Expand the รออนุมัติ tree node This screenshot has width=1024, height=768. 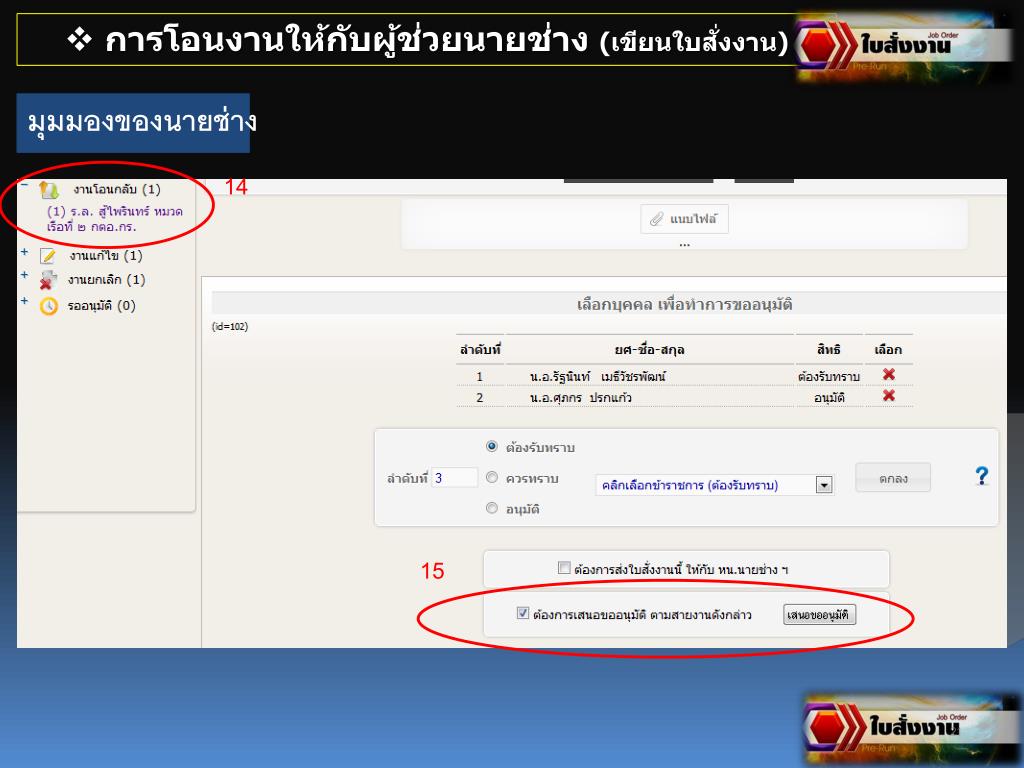click(x=24, y=301)
